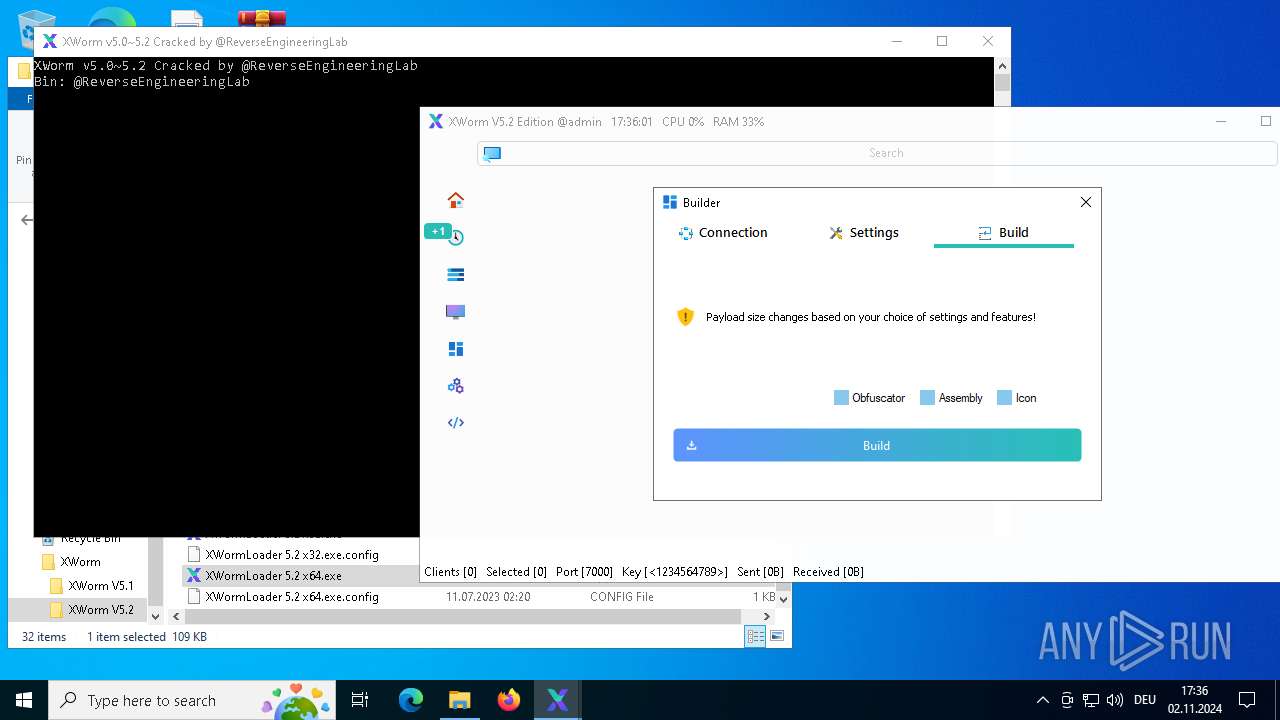Click Received [0B] in status bar
The width and height of the screenshot is (1280, 720).
[x=828, y=572]
